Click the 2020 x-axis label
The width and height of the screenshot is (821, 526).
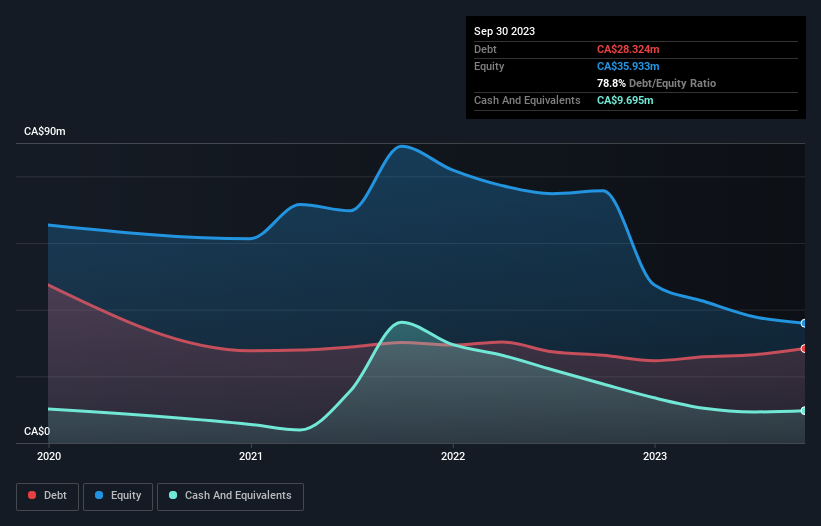click(x=49, y=456)
